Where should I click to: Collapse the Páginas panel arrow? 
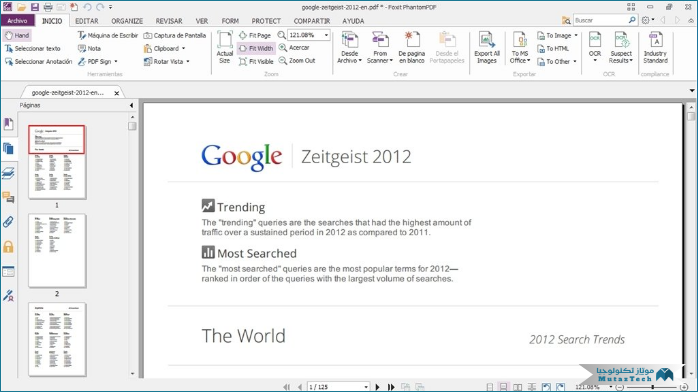pyautogui.click(x=131, y=105)
